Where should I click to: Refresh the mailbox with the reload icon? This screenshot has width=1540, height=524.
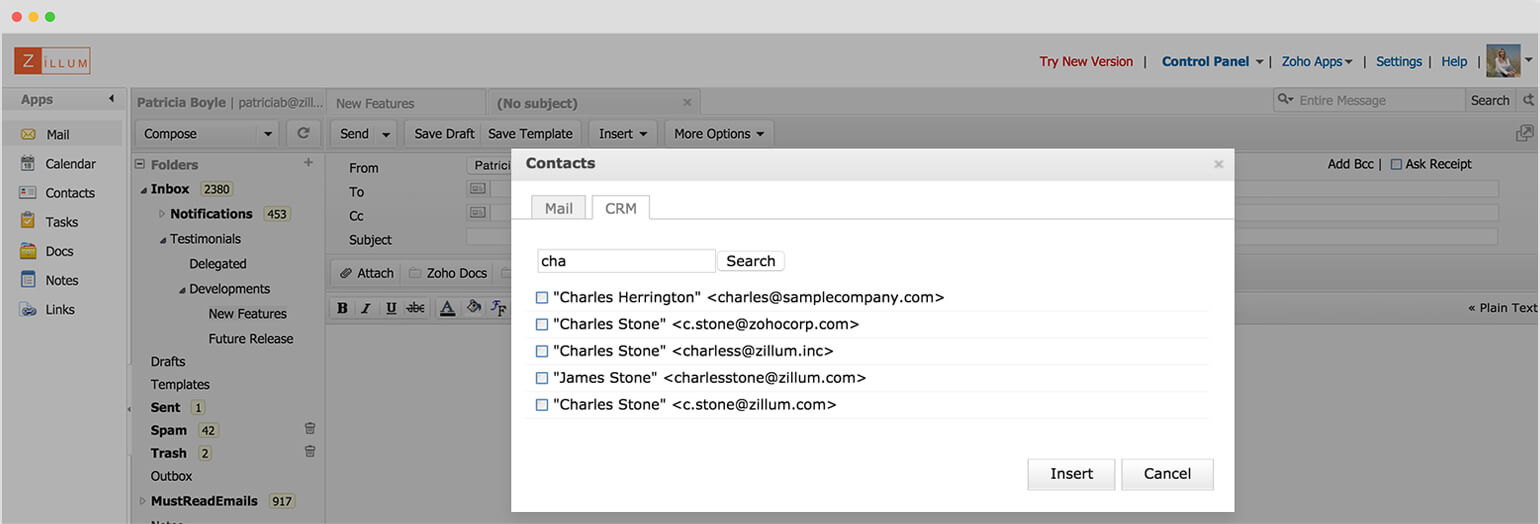[303, 133]
